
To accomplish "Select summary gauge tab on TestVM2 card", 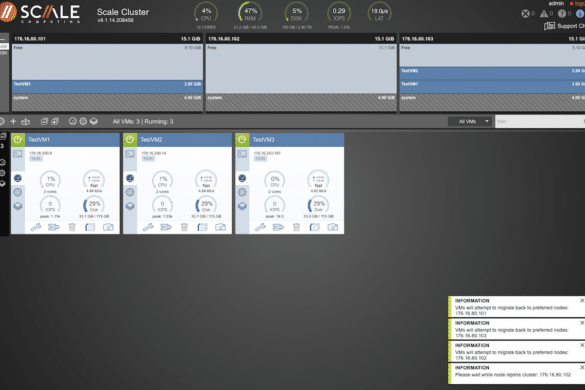I will pos(130,178).
